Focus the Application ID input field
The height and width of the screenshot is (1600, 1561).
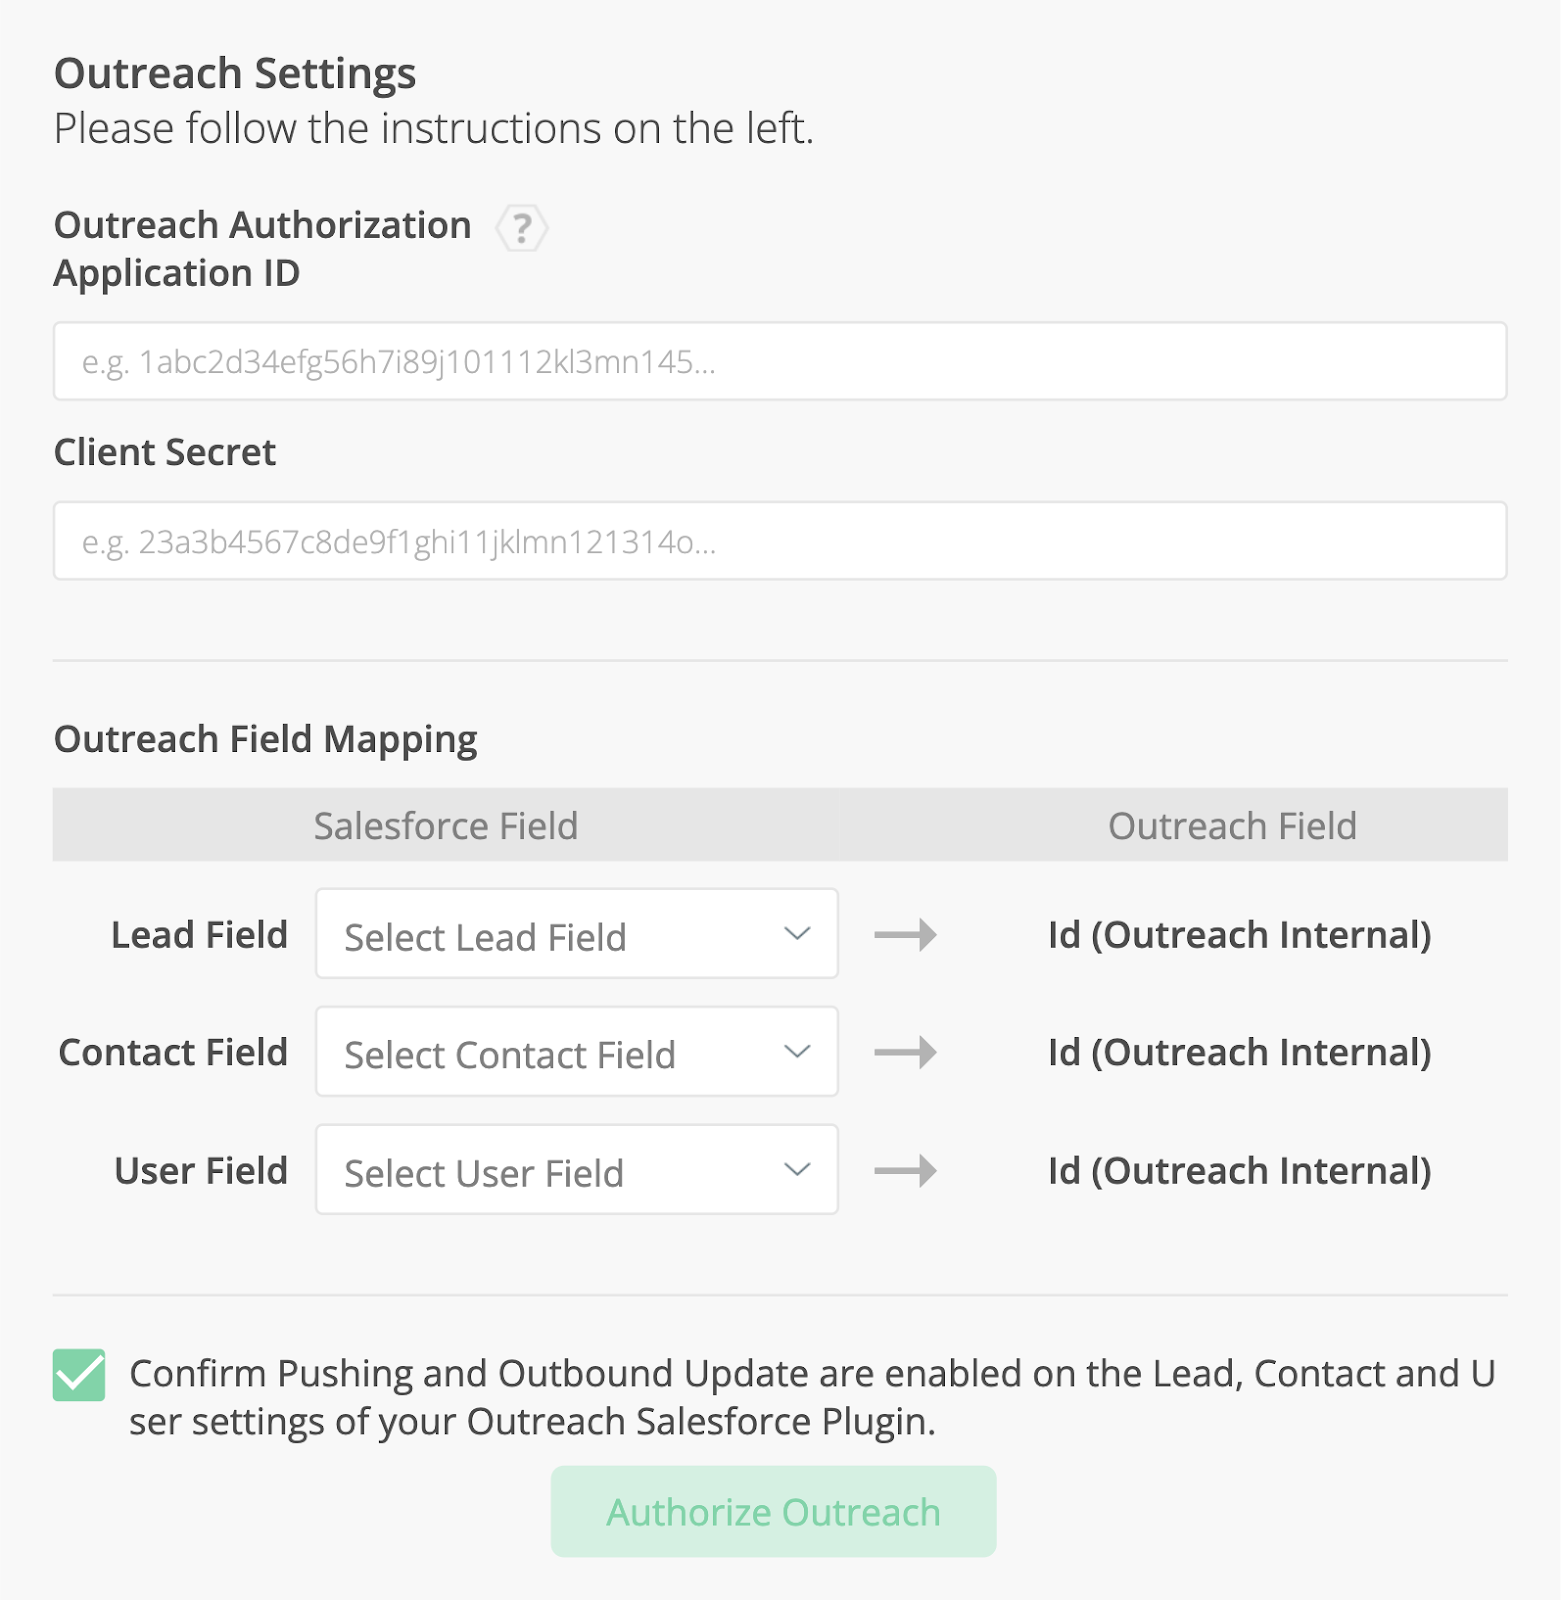[779, 362]
